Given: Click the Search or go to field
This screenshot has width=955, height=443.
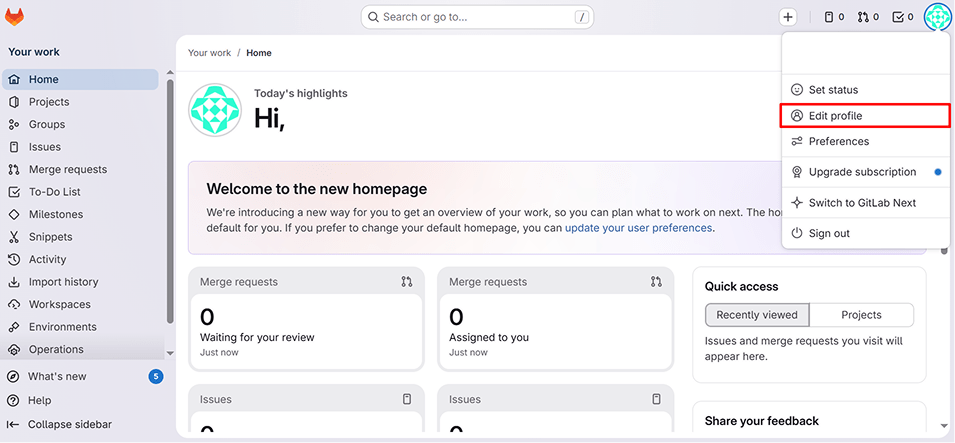Looking at the screenshot, I should click(476, 17).
